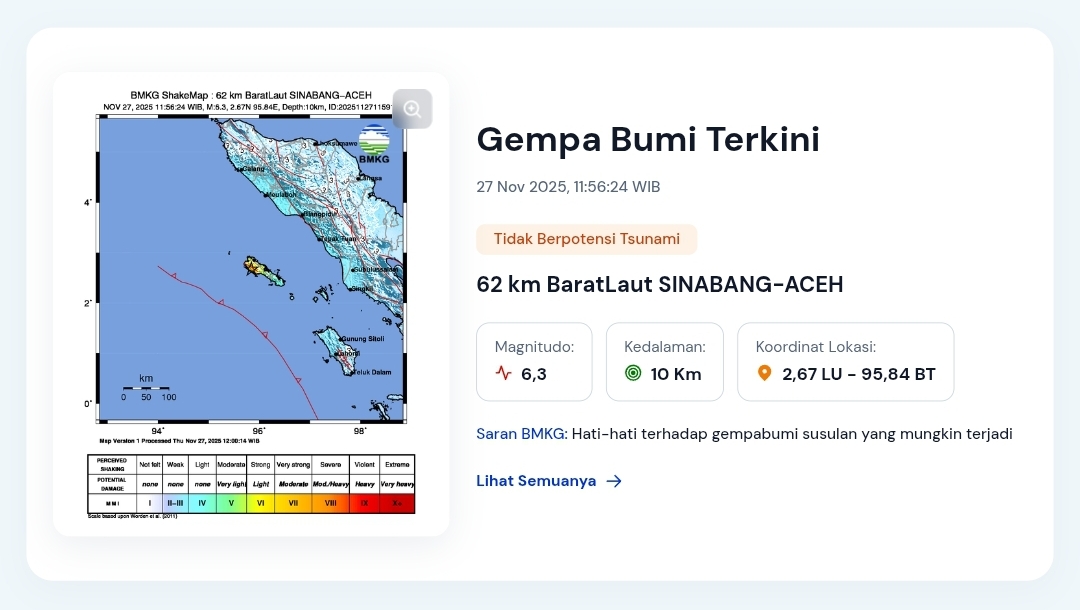
Task: Select the Koordinat Lokasi info card
Action: click(845, 361)
